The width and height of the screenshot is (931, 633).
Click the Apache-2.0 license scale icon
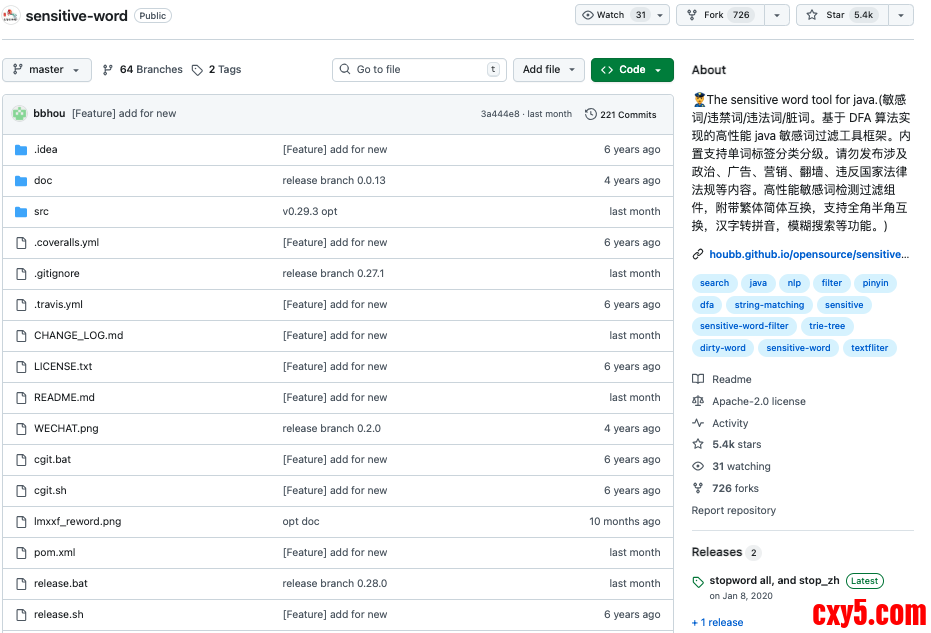click(698, 401)
